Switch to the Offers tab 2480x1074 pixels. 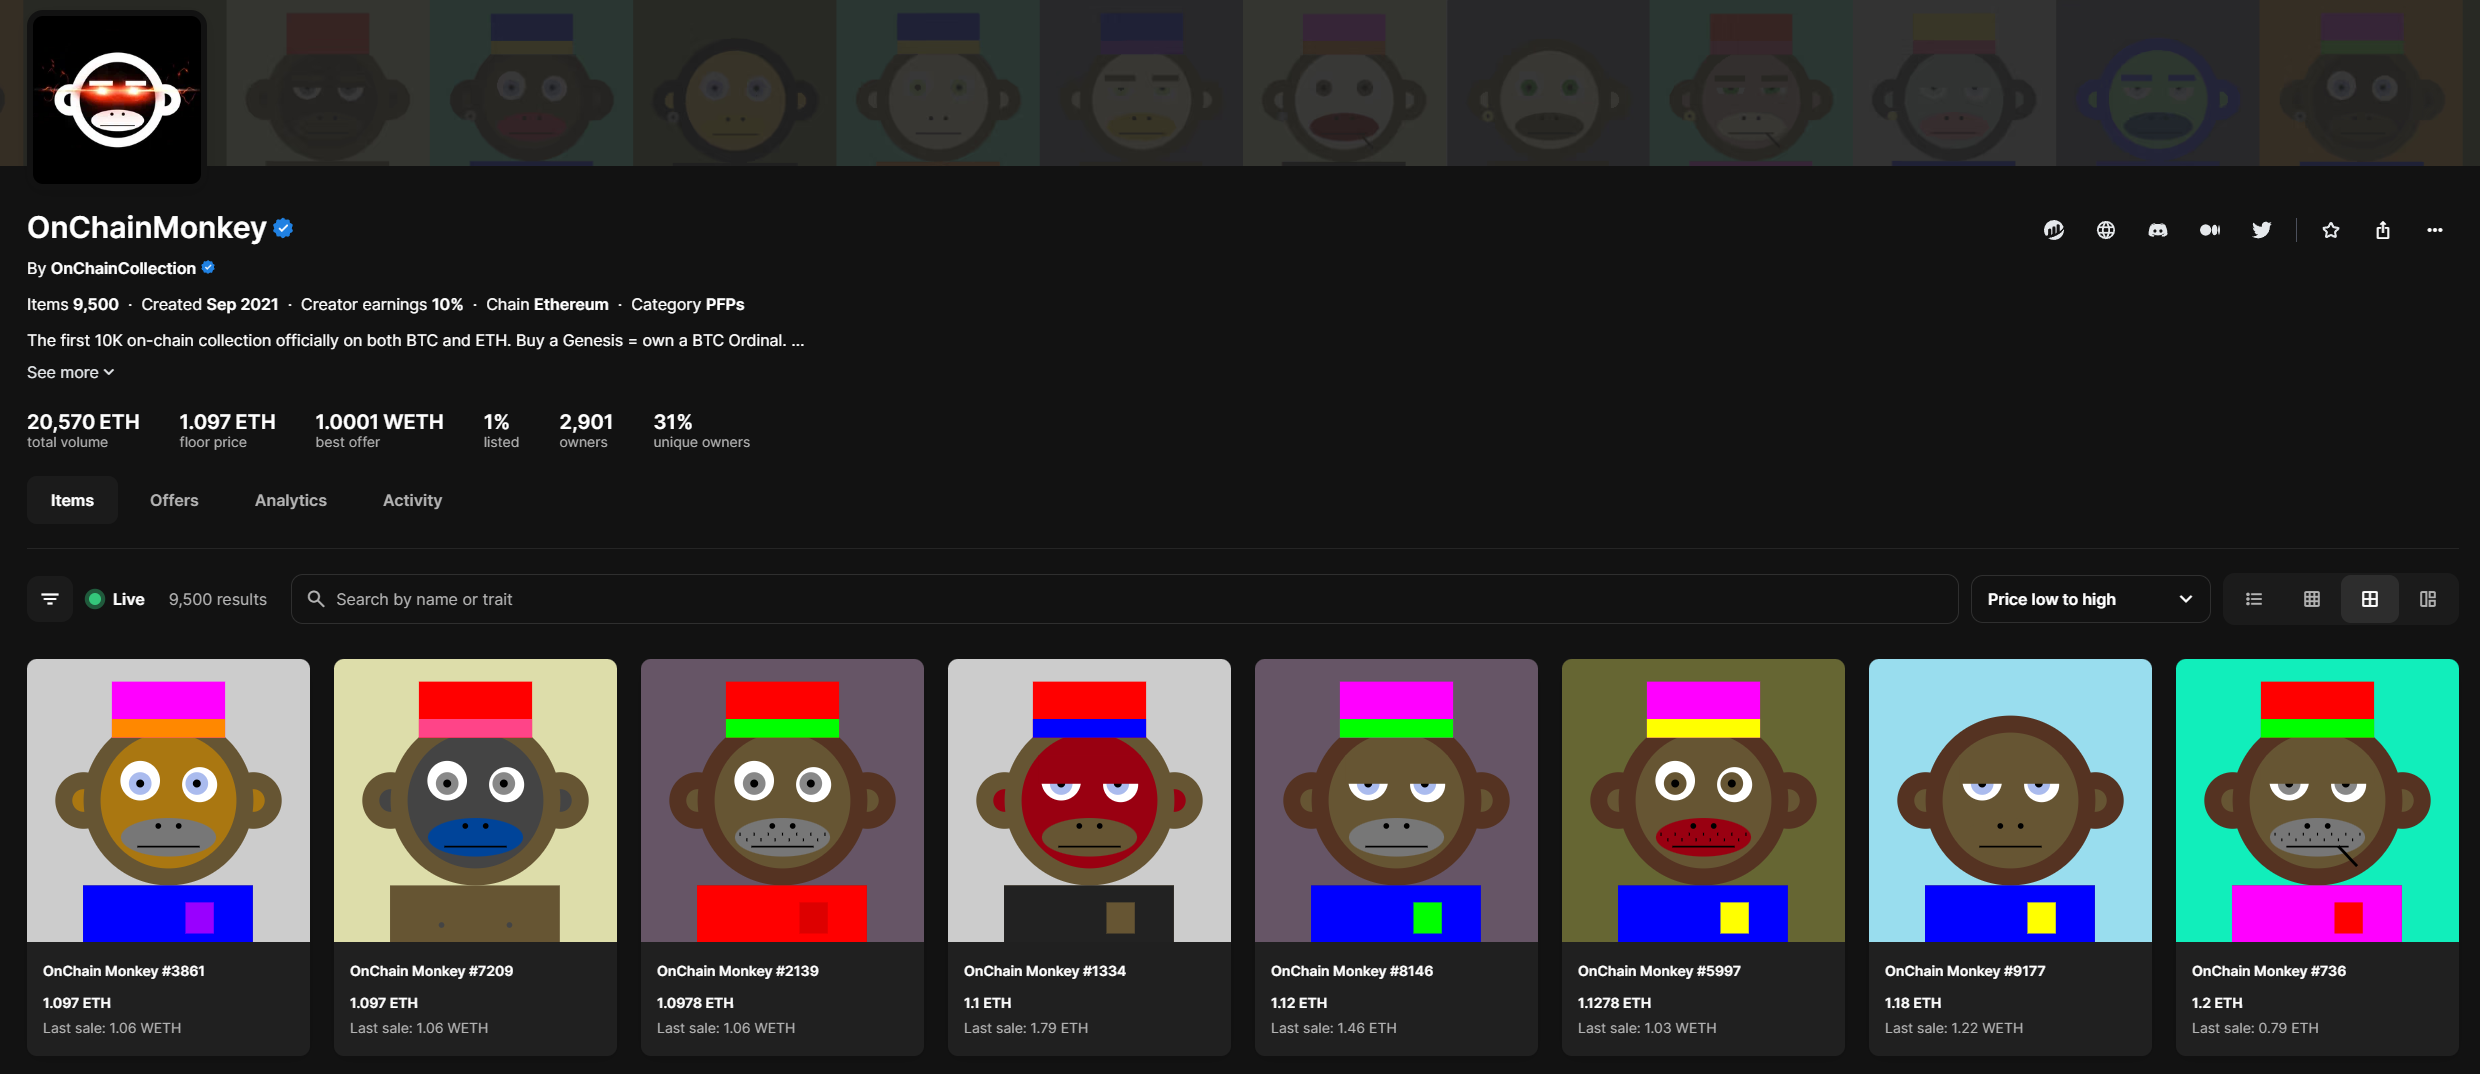click(x=174, y=500)
